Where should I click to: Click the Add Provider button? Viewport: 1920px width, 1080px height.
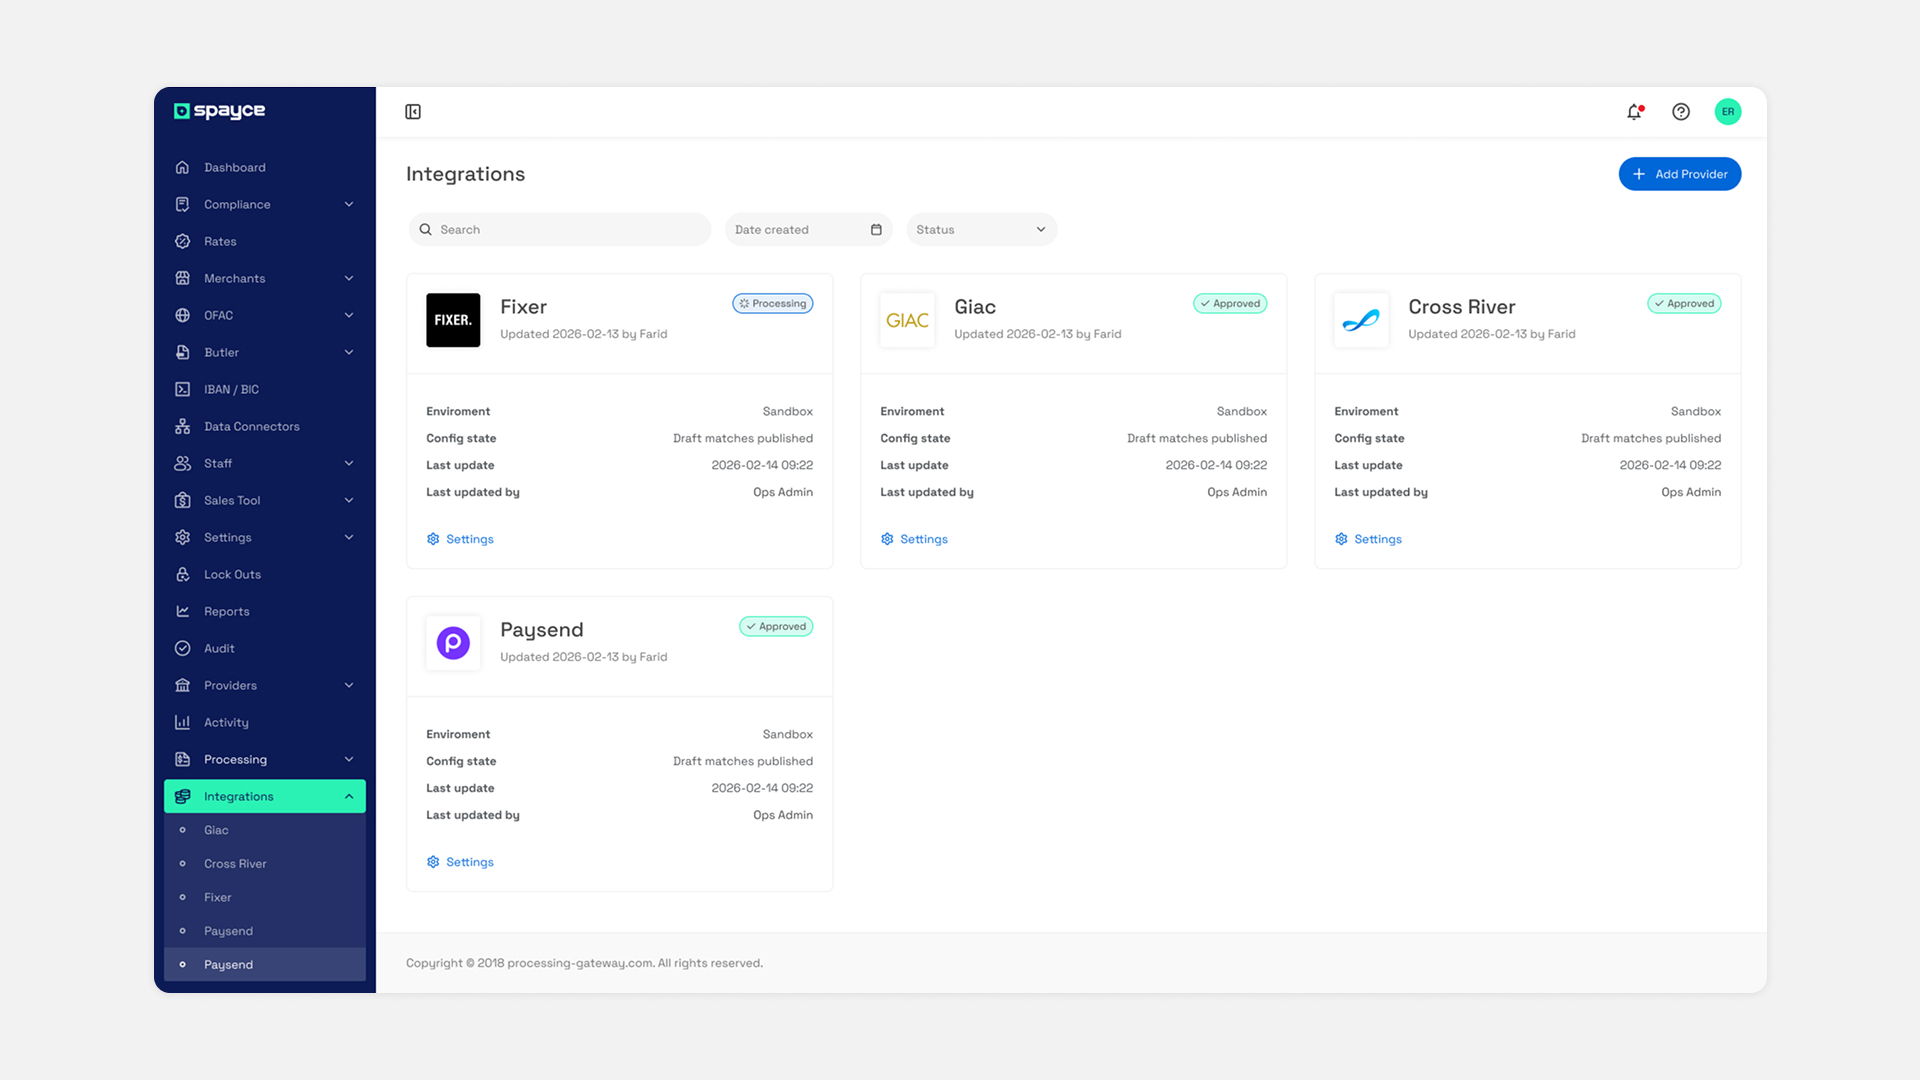coord(1679,174)
